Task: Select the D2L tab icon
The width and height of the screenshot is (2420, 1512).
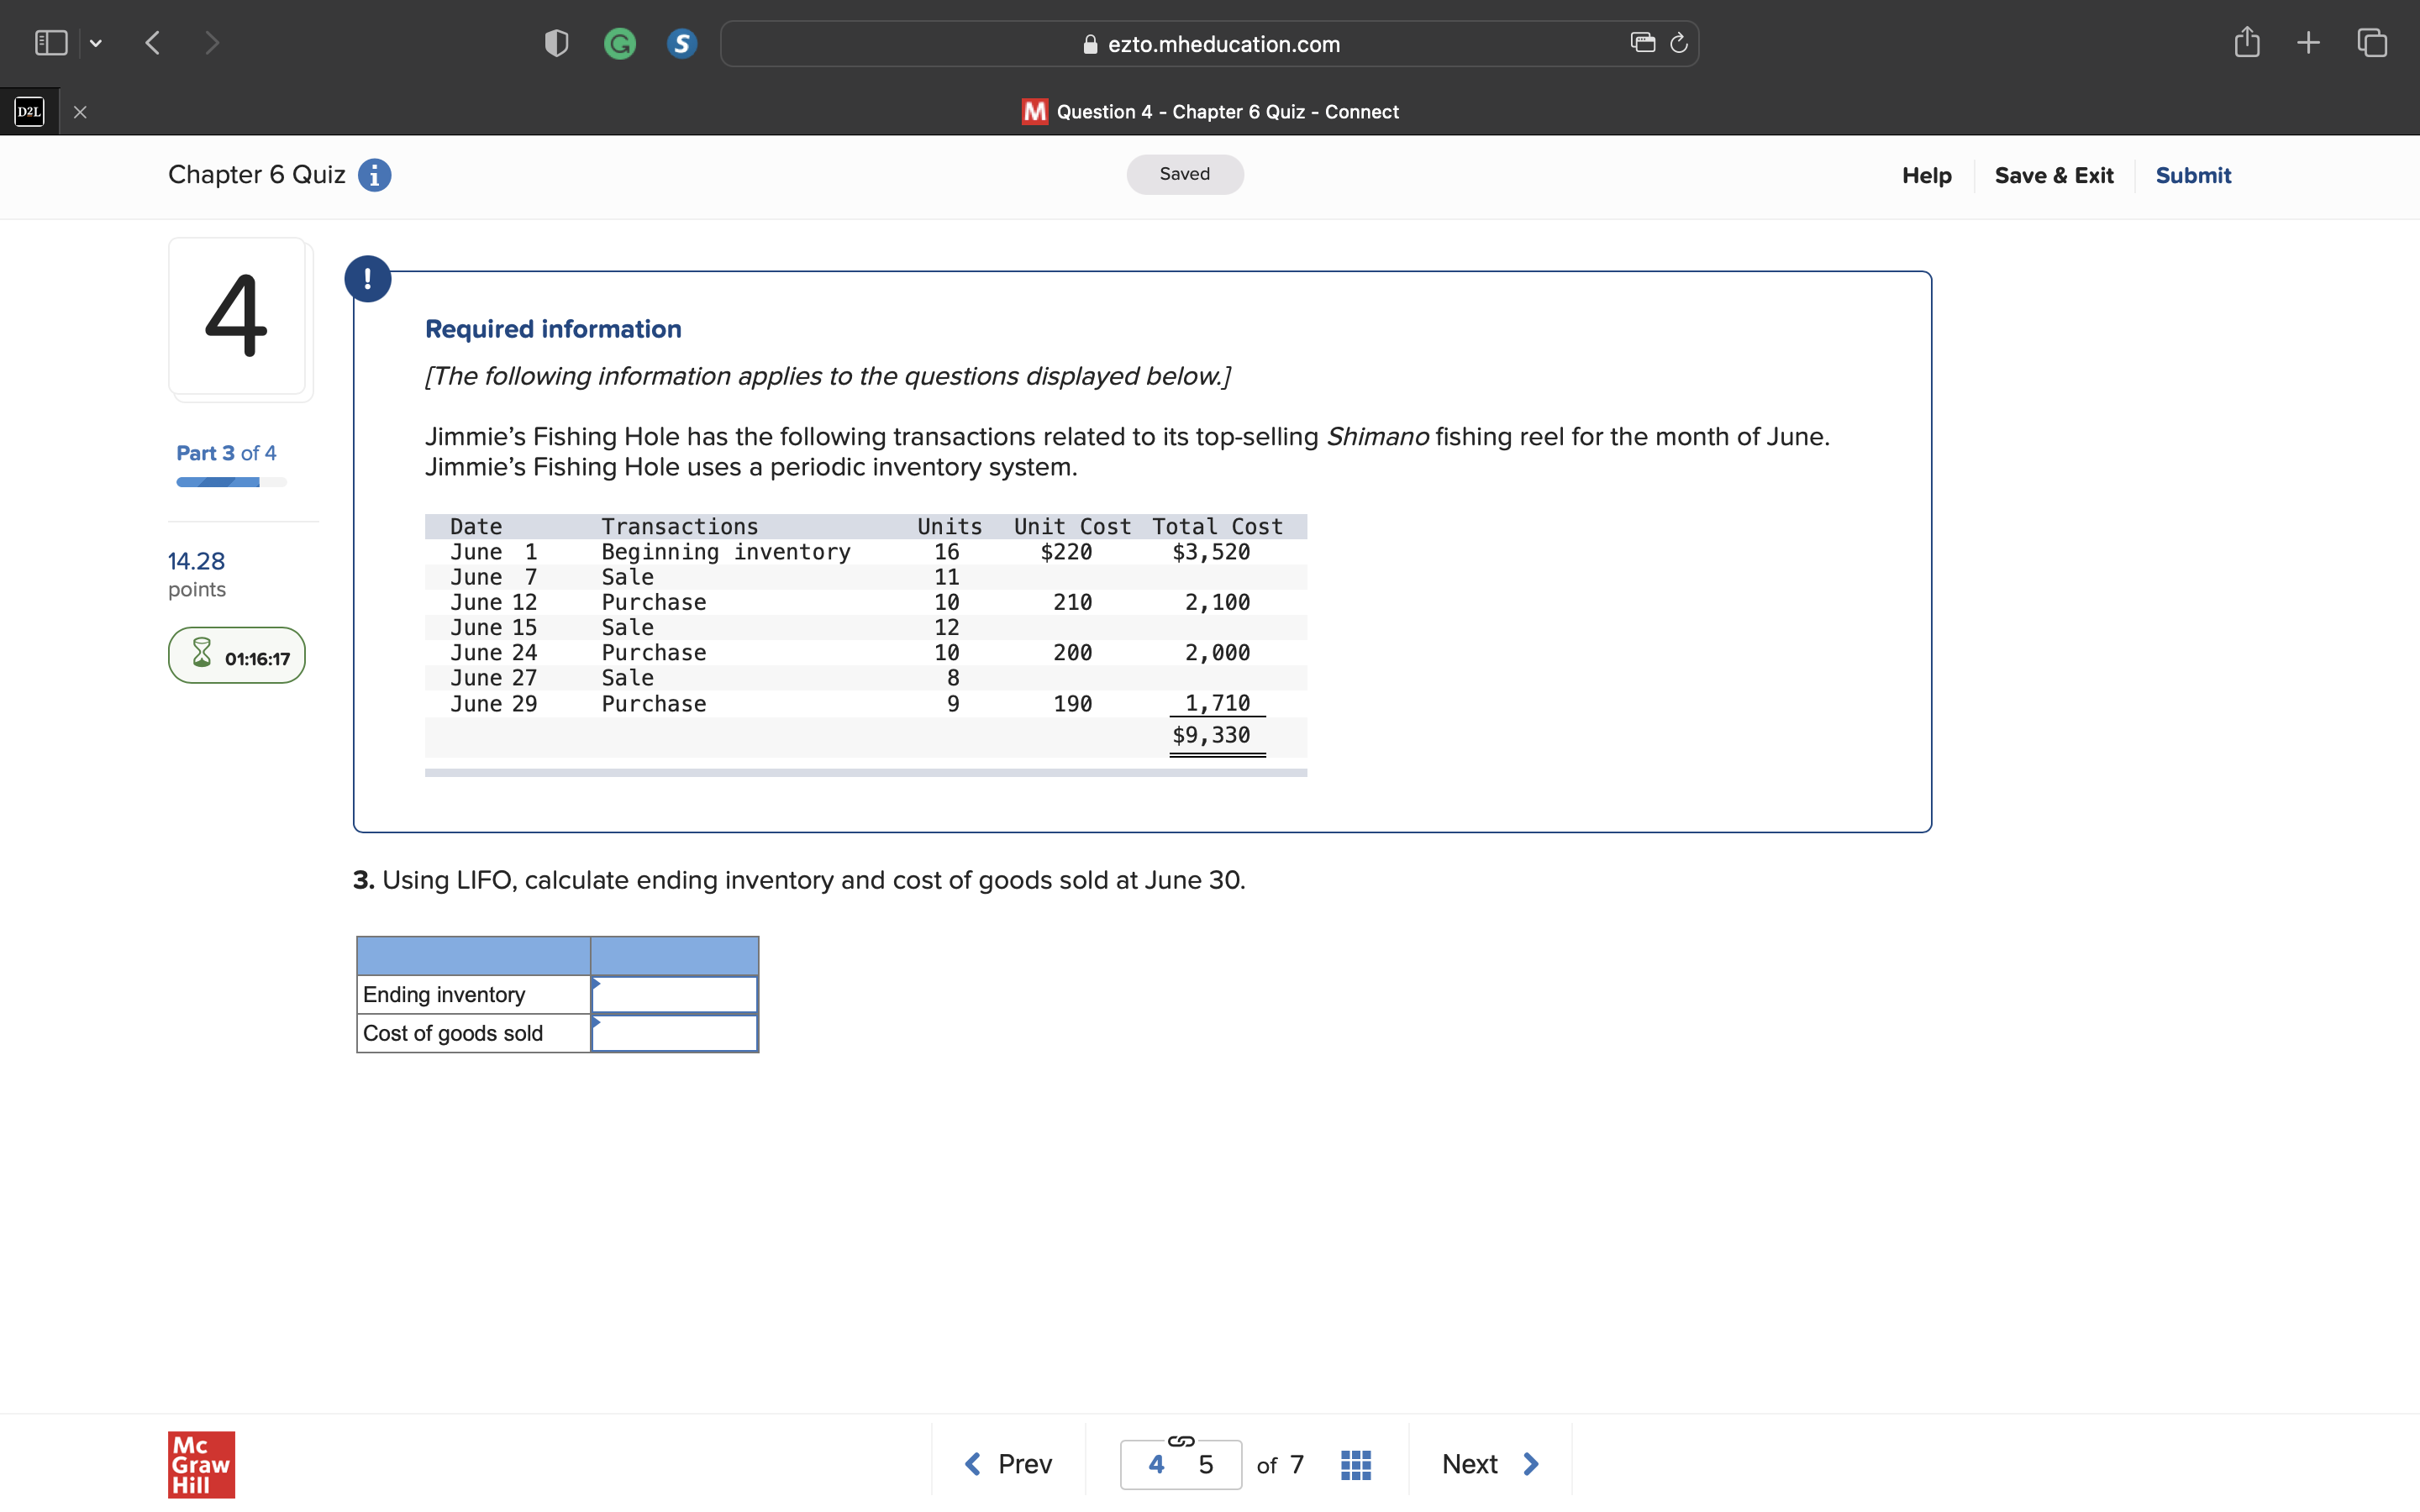Action: [29, 111]
